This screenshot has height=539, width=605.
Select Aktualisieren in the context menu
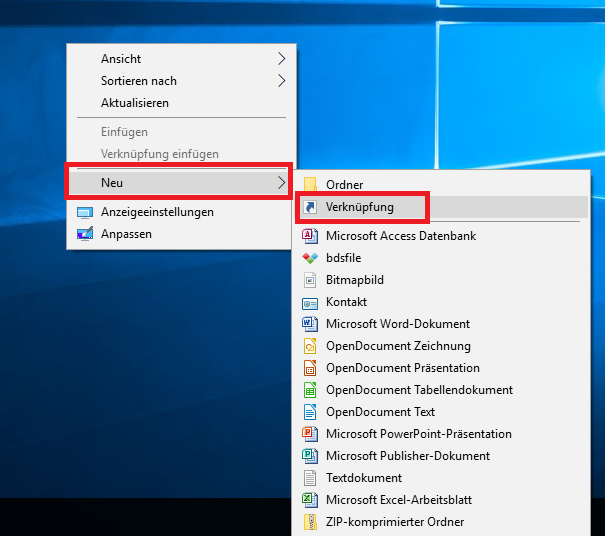click(x=135, y=103)
